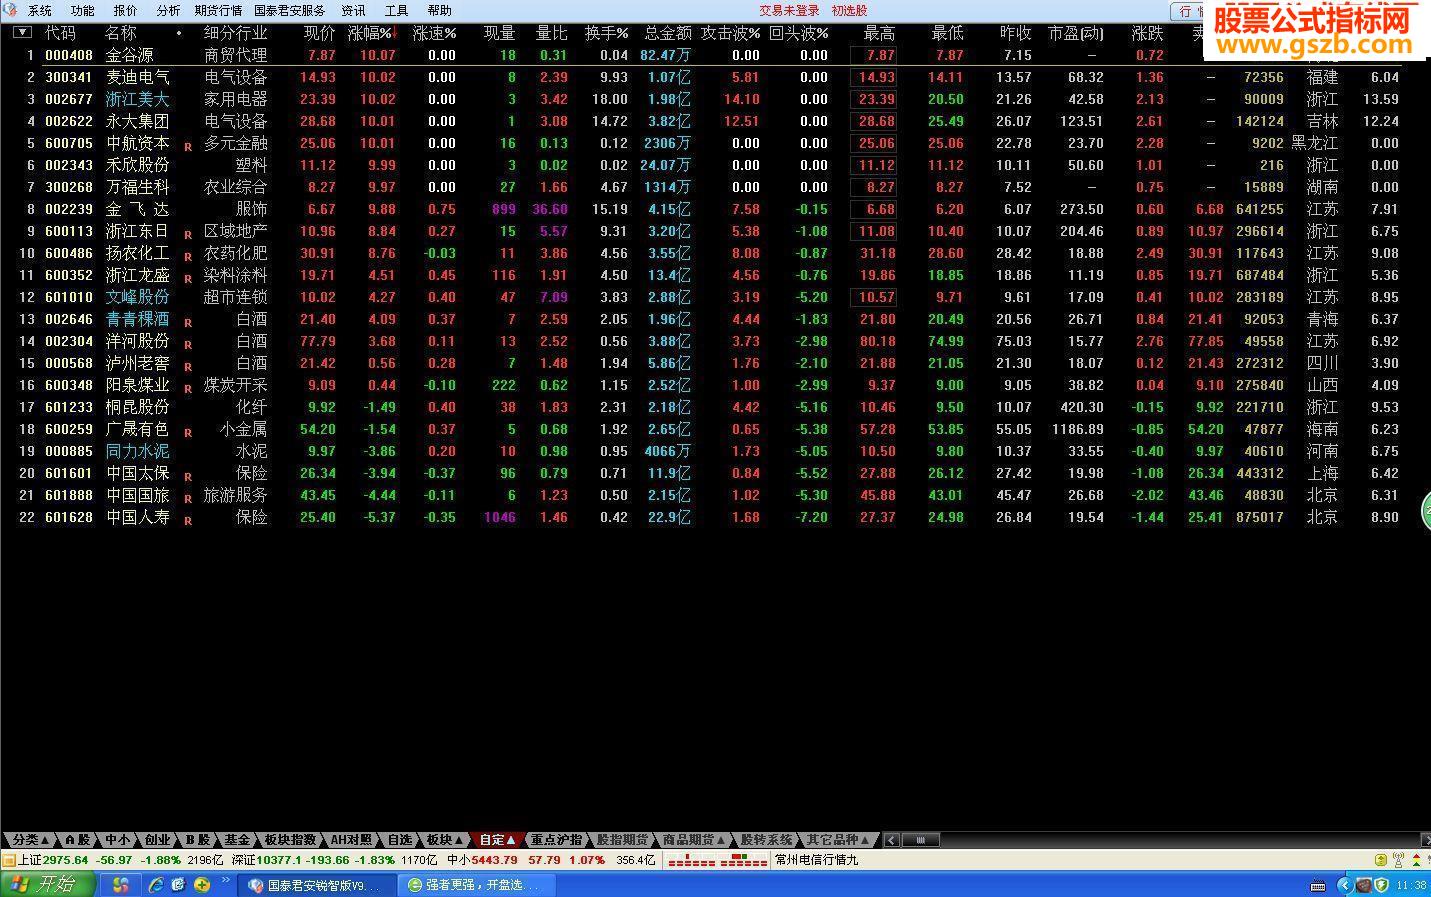
Task: Select stock code 600705
Action: pyautogui.click(x=69, y=143)
